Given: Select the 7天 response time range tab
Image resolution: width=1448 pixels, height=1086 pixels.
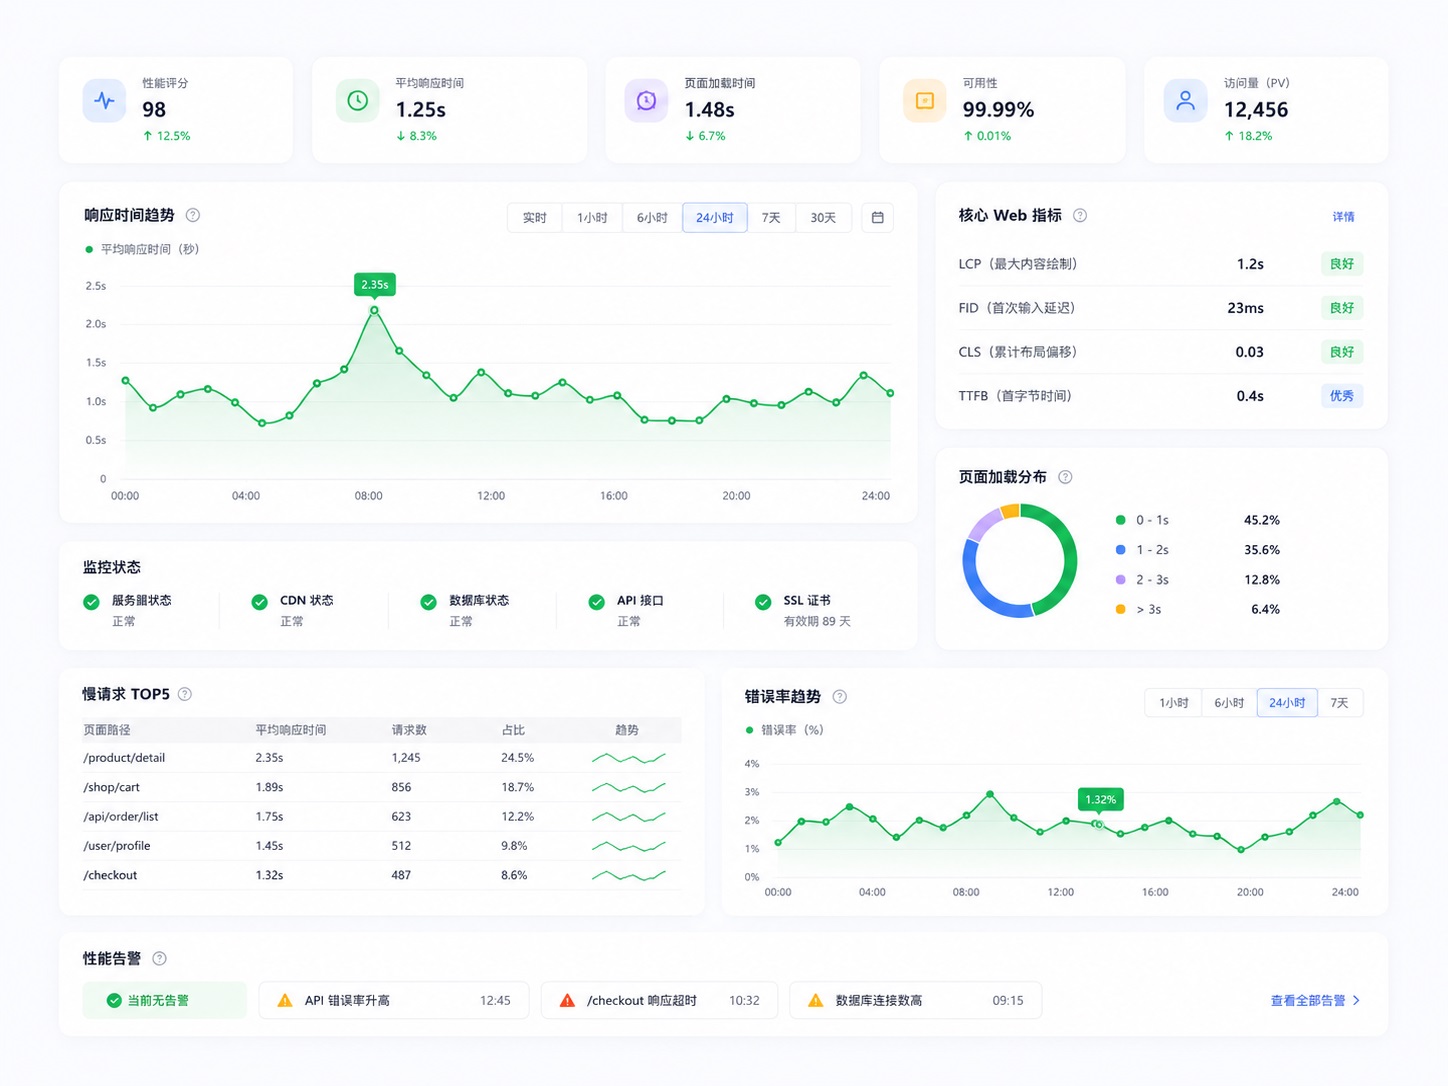Looking at the screenshot, I should [x=771, y=217].
